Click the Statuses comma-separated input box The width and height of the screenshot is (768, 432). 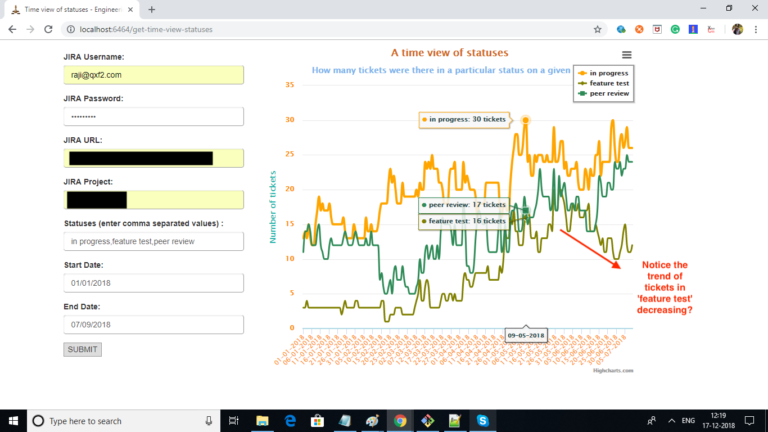point(153,241)
